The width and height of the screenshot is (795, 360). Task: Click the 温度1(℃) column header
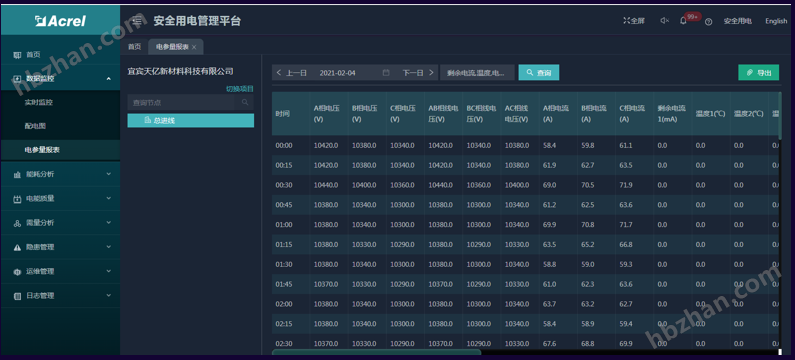click(710, 114)
